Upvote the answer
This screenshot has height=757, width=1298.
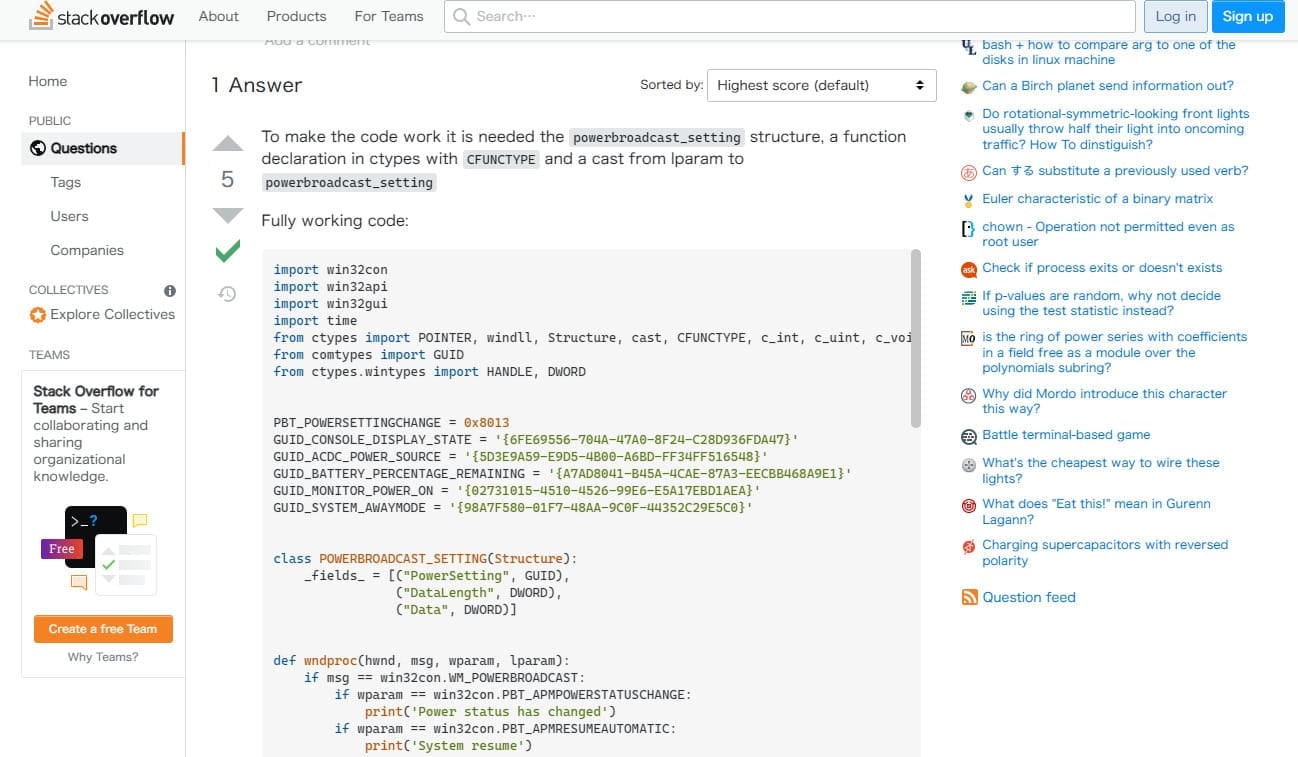(228, 144)
